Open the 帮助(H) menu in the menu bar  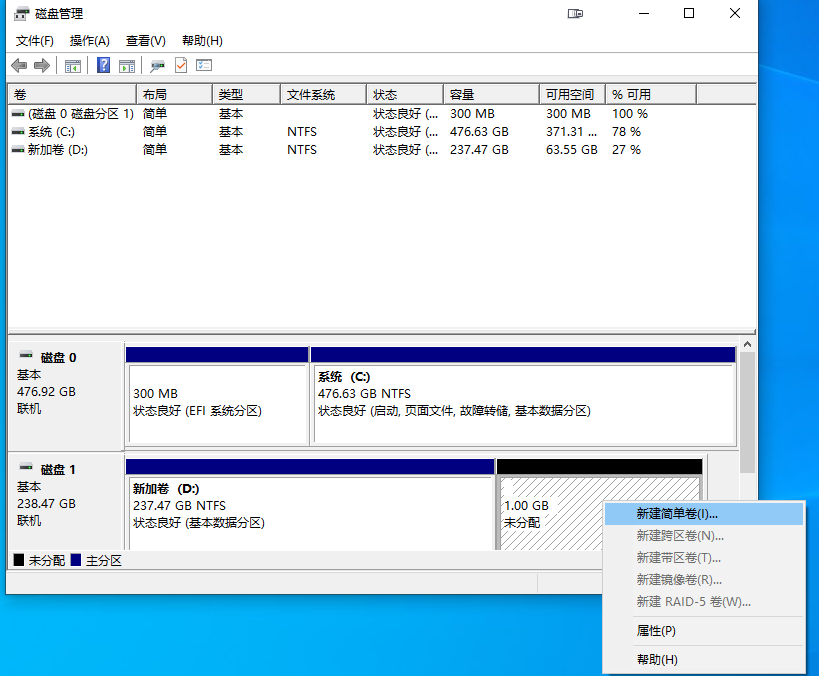point(202,41)
